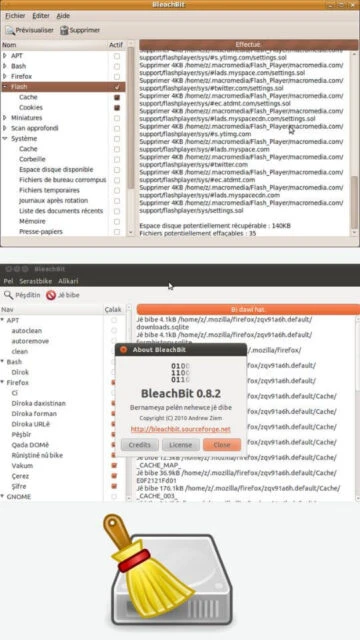Click the Prévisualiser toolbar icon
Image resolution: width=360 pixels, height=640 pixels.
(x=10, y=30)
